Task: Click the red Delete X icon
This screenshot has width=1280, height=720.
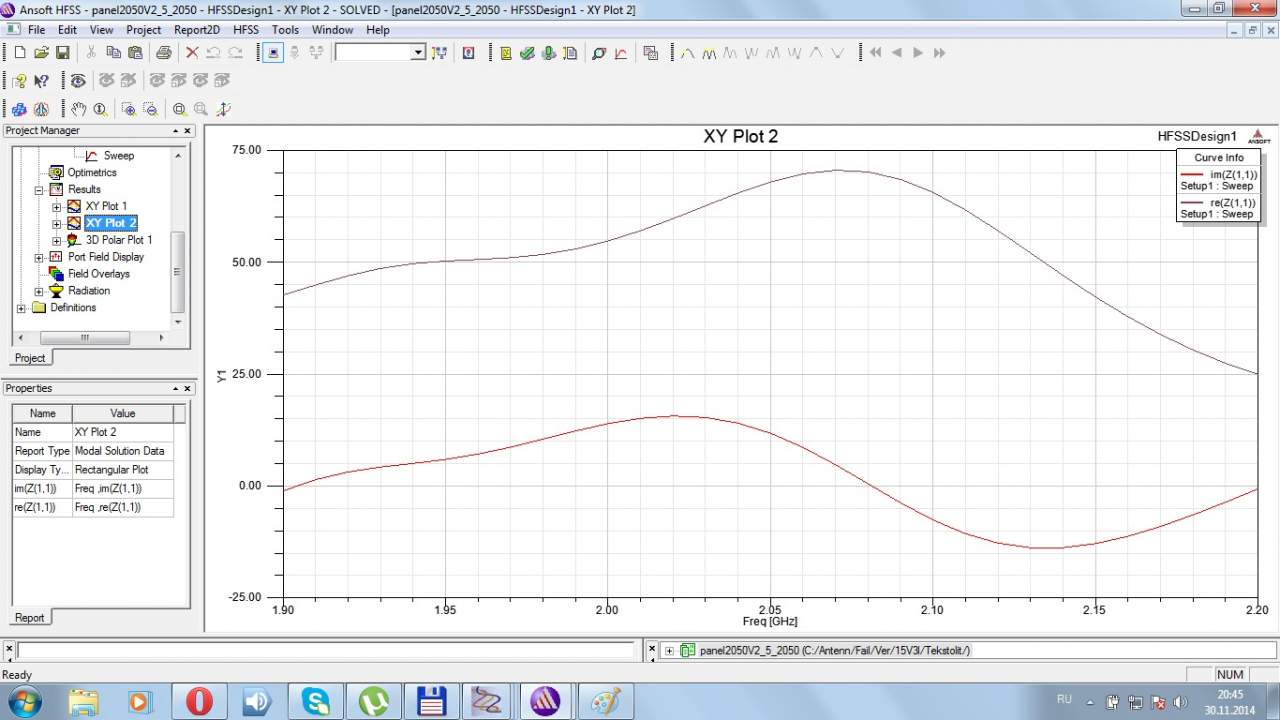Action: click(192, 53)
